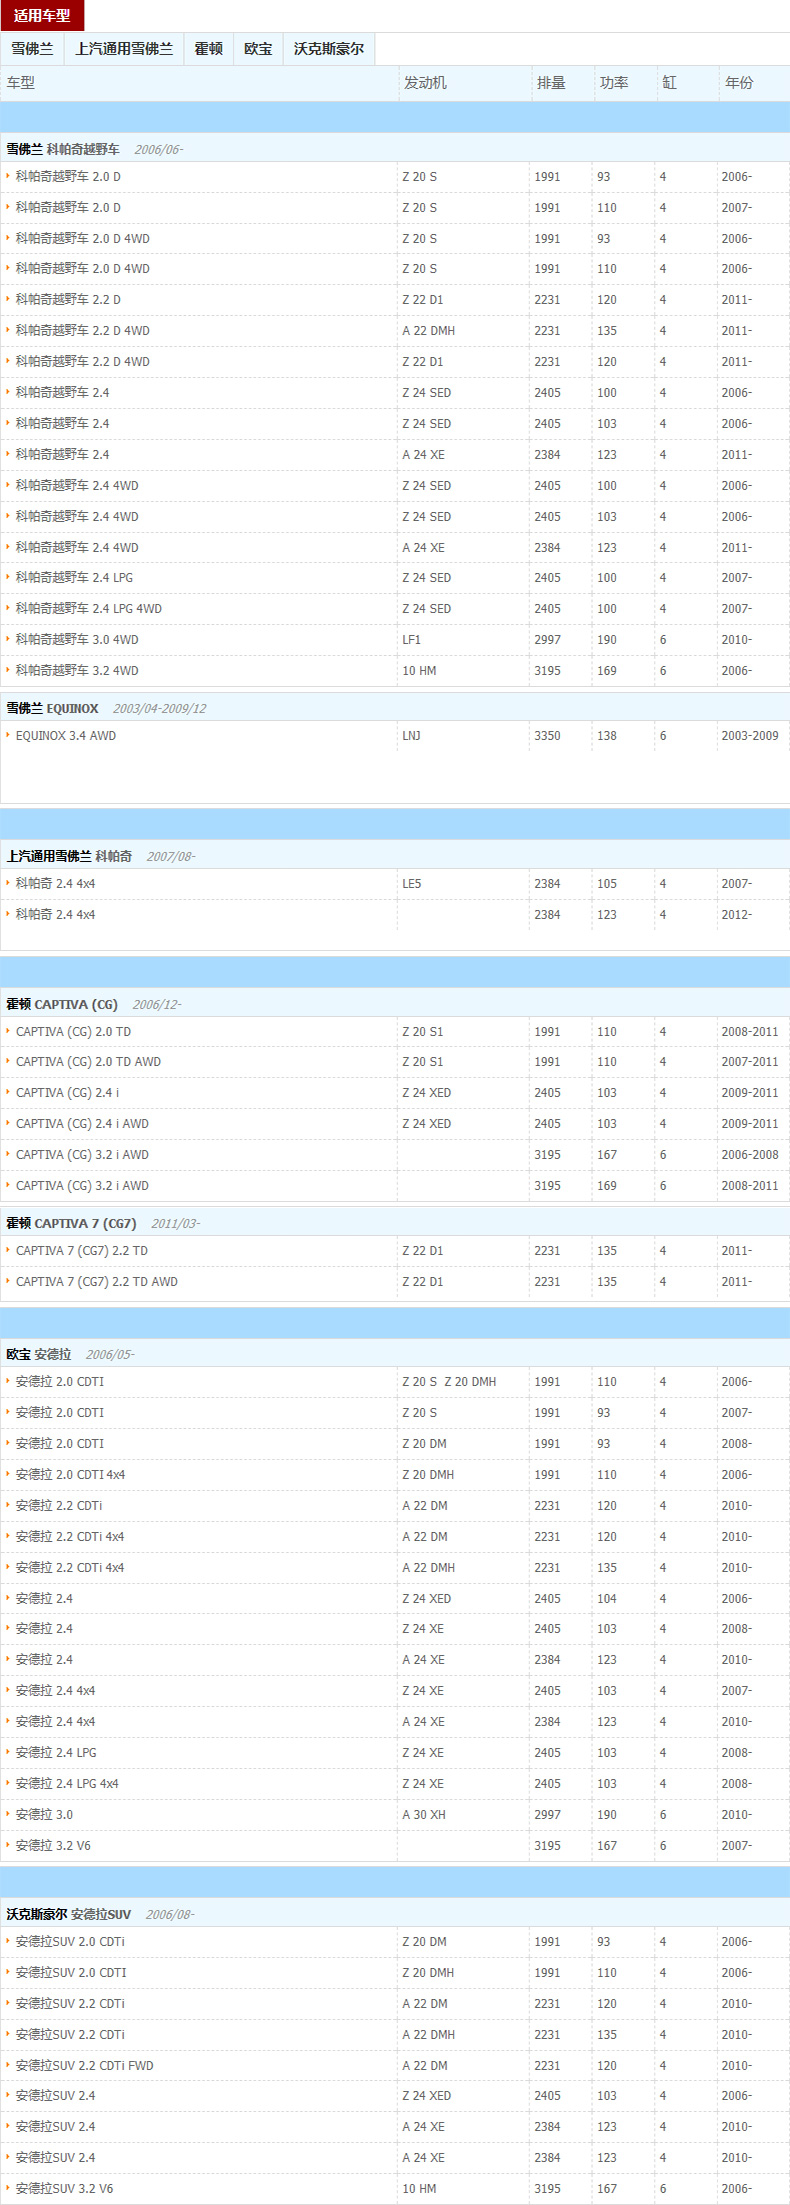Select the 雪佛兰 brand tab
Image resolution: width=790 pixels, height=2205 pixels.
pyautogui.click(x=32, y=49)
